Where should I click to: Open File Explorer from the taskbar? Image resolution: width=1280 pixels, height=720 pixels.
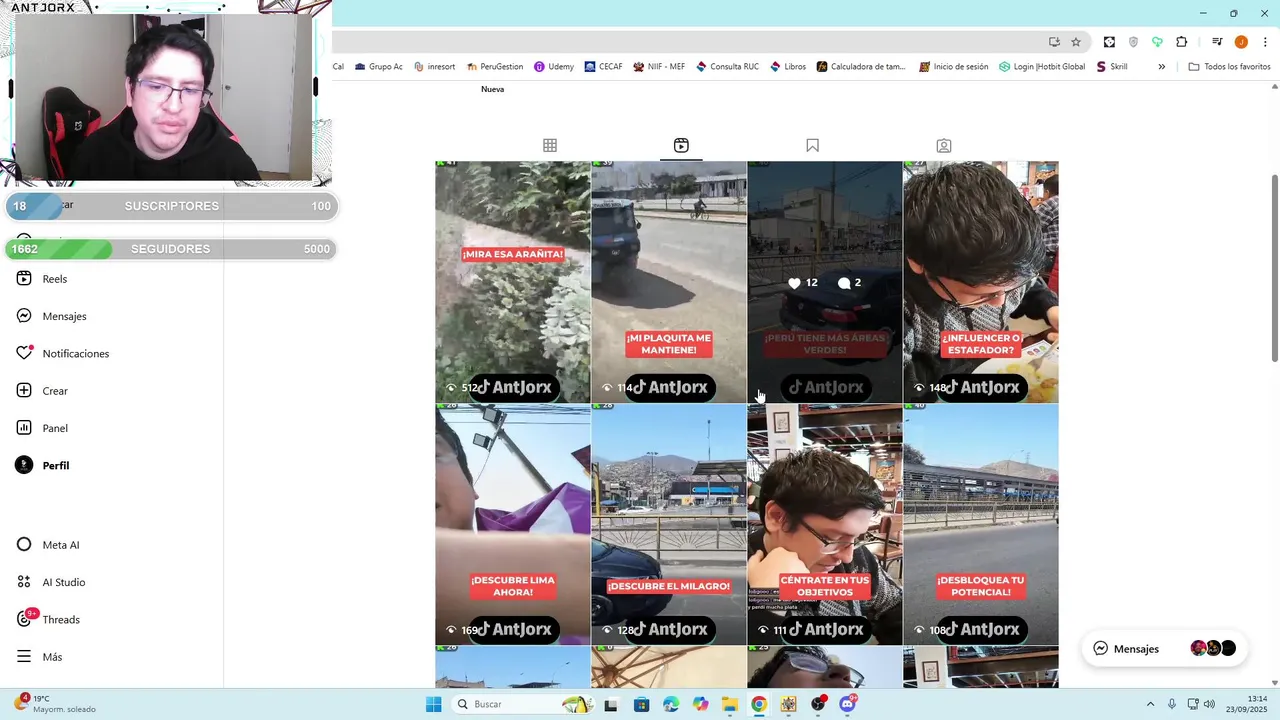pos(729,704)
